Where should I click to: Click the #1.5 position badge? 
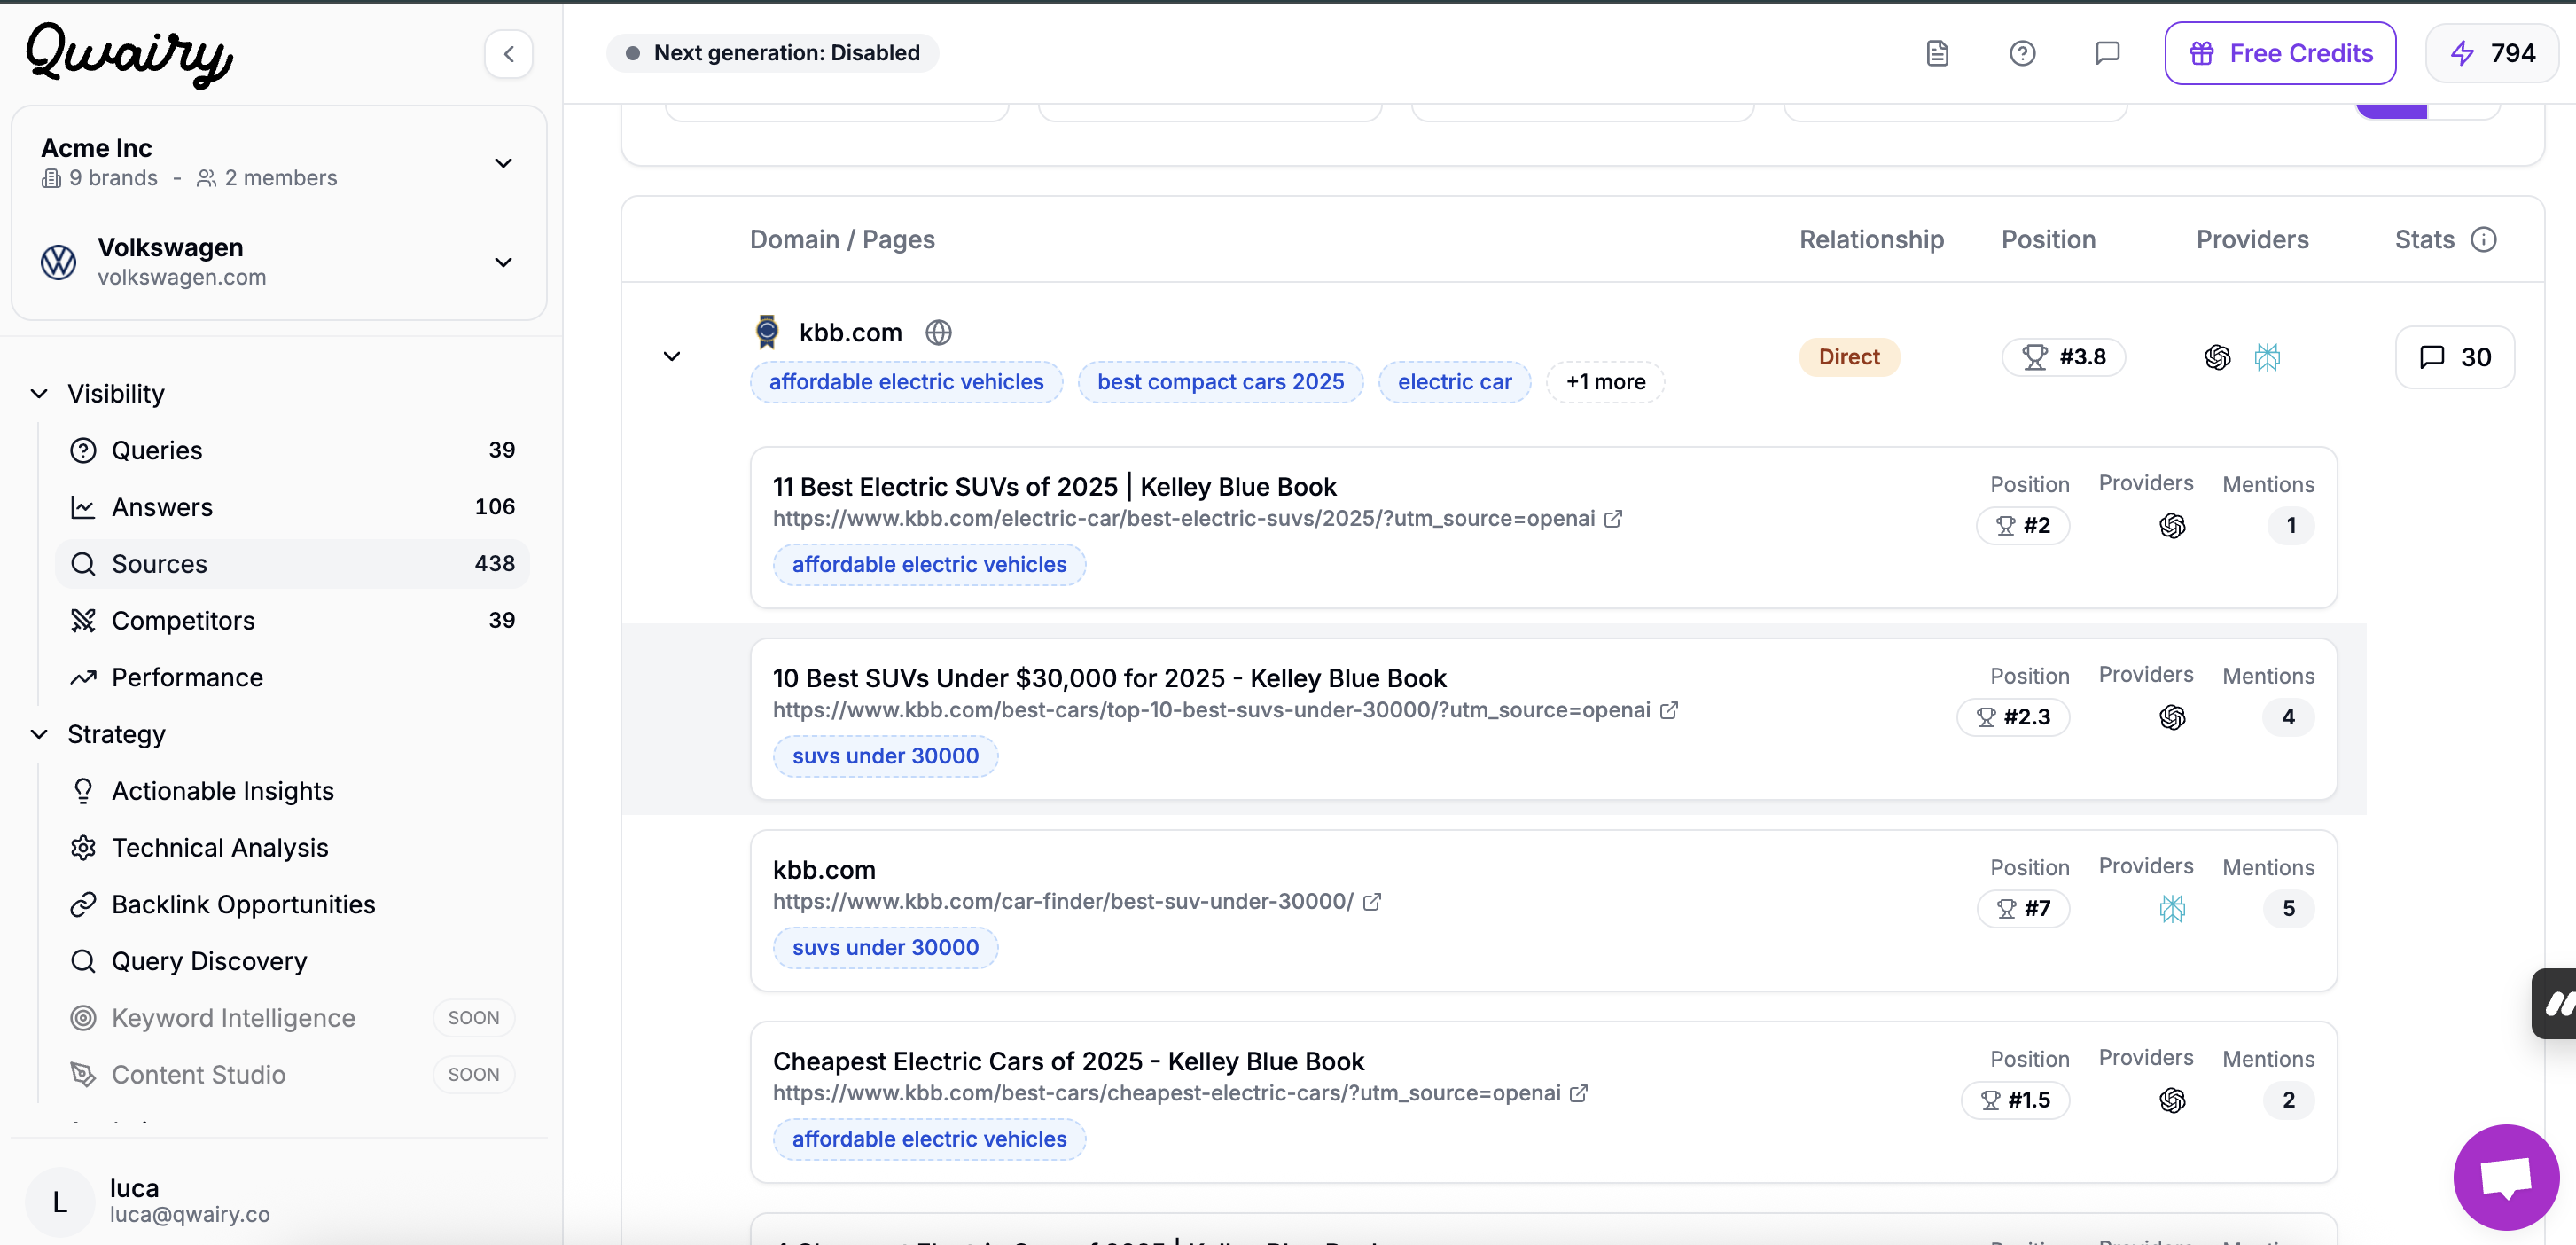[x=2015, y=1100]
